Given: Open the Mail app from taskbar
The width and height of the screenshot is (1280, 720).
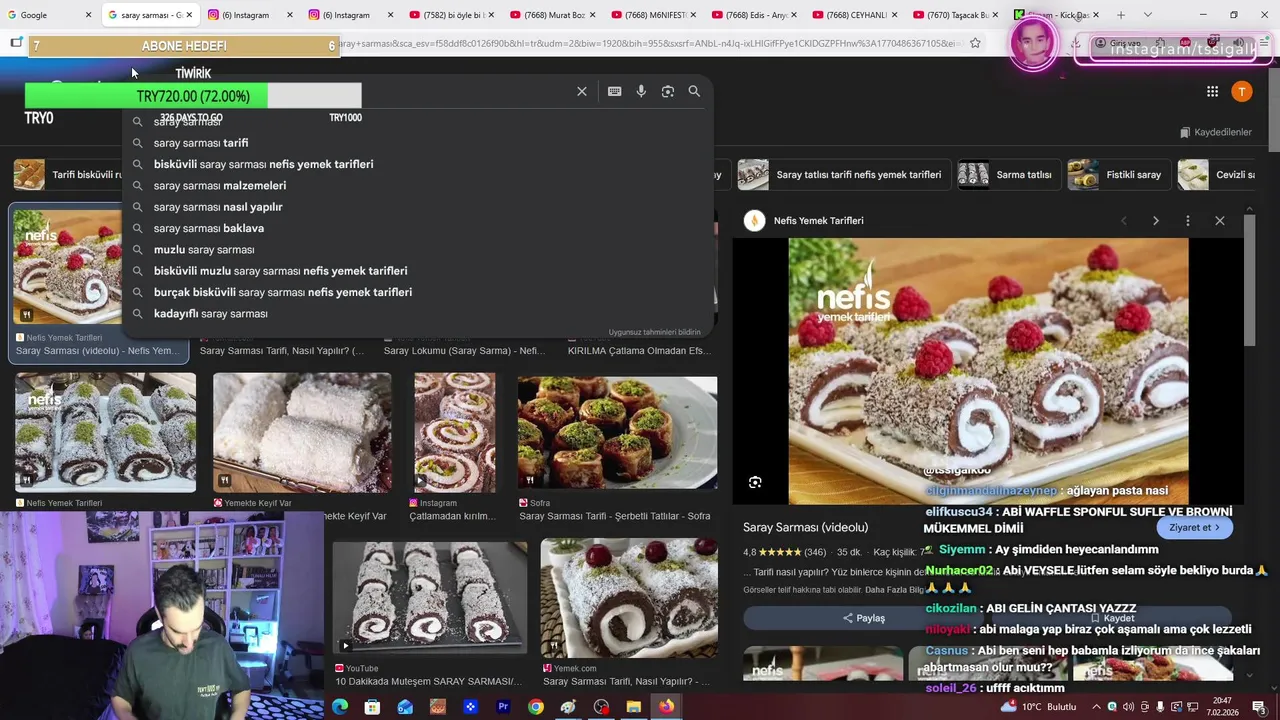Looking at the screenshot, I should pos(405,707).
